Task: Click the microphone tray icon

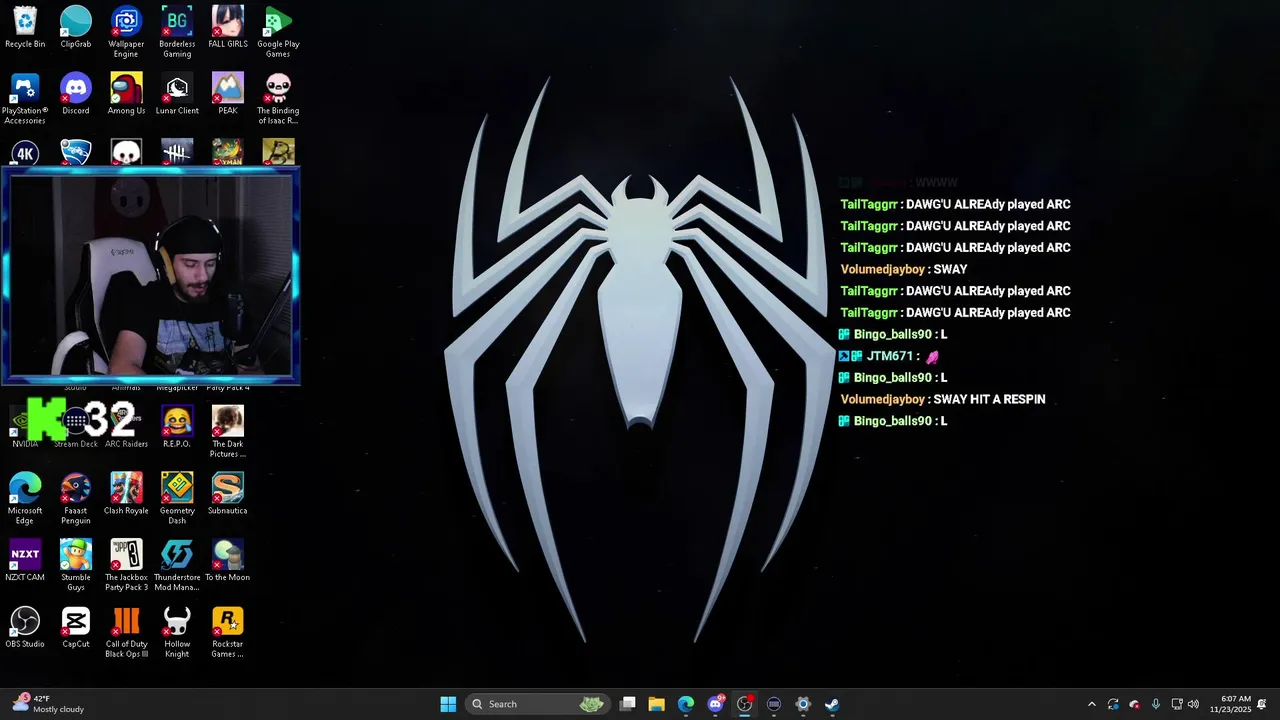Action: coord(1156,704)
